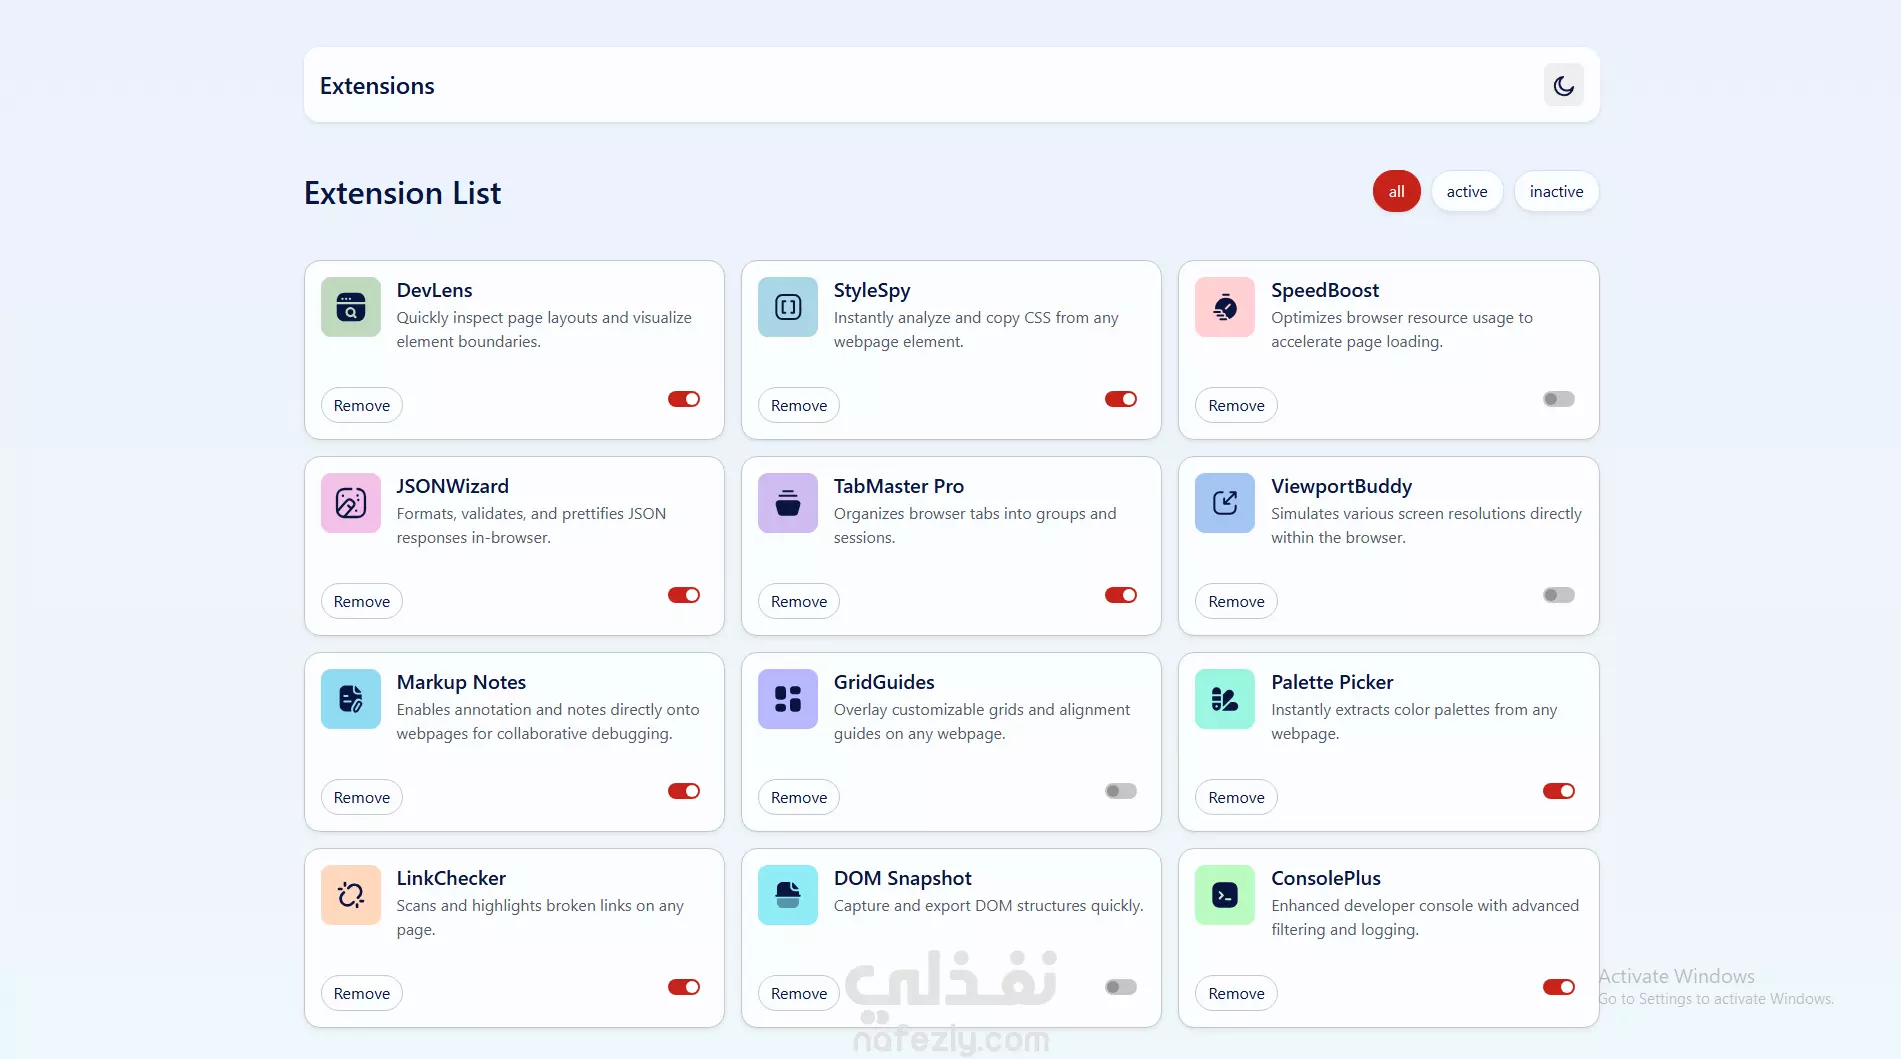Disable the ConsolePlus toggle
The width and height of the screenshot is (1901, 1059).
1559,987
